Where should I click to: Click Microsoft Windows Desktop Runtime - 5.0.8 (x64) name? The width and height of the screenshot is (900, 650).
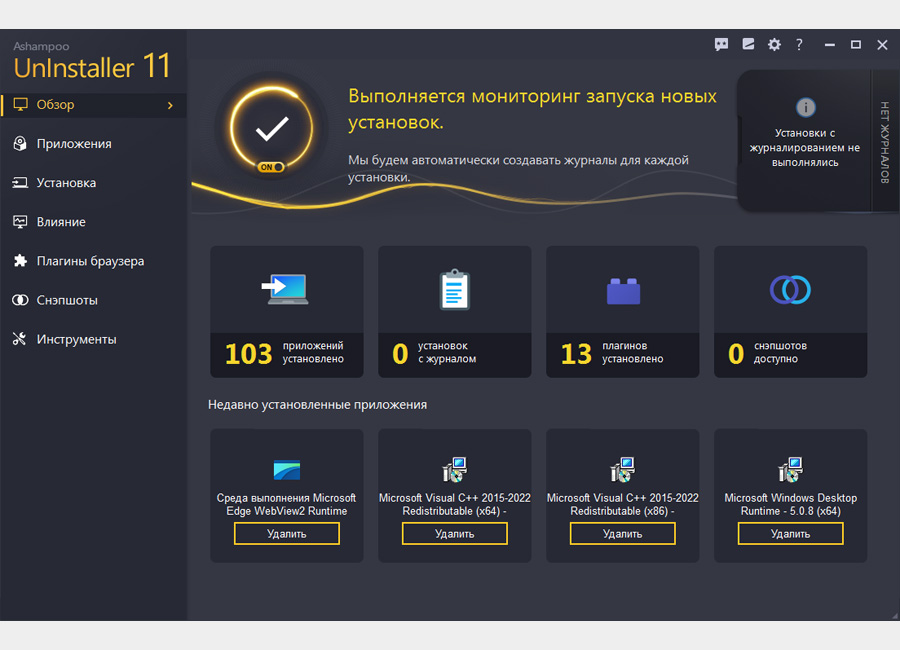[790, 504]
